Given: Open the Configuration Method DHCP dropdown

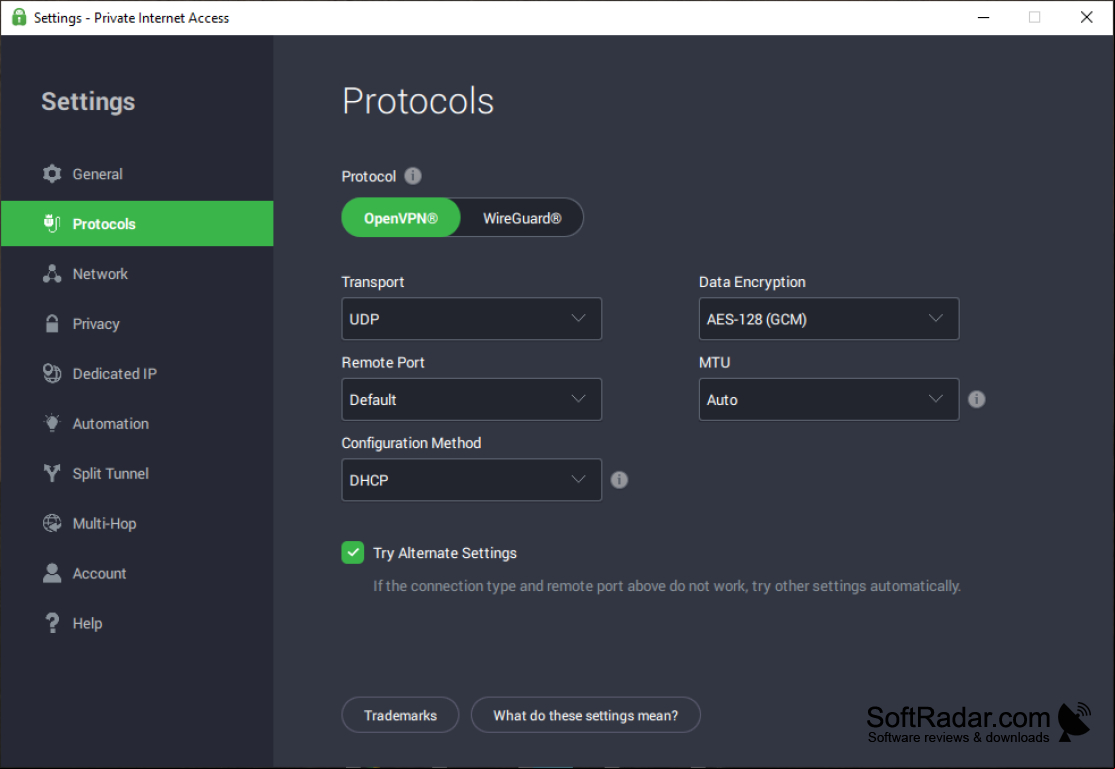Looking at the screenshot, I should [471, 479].
